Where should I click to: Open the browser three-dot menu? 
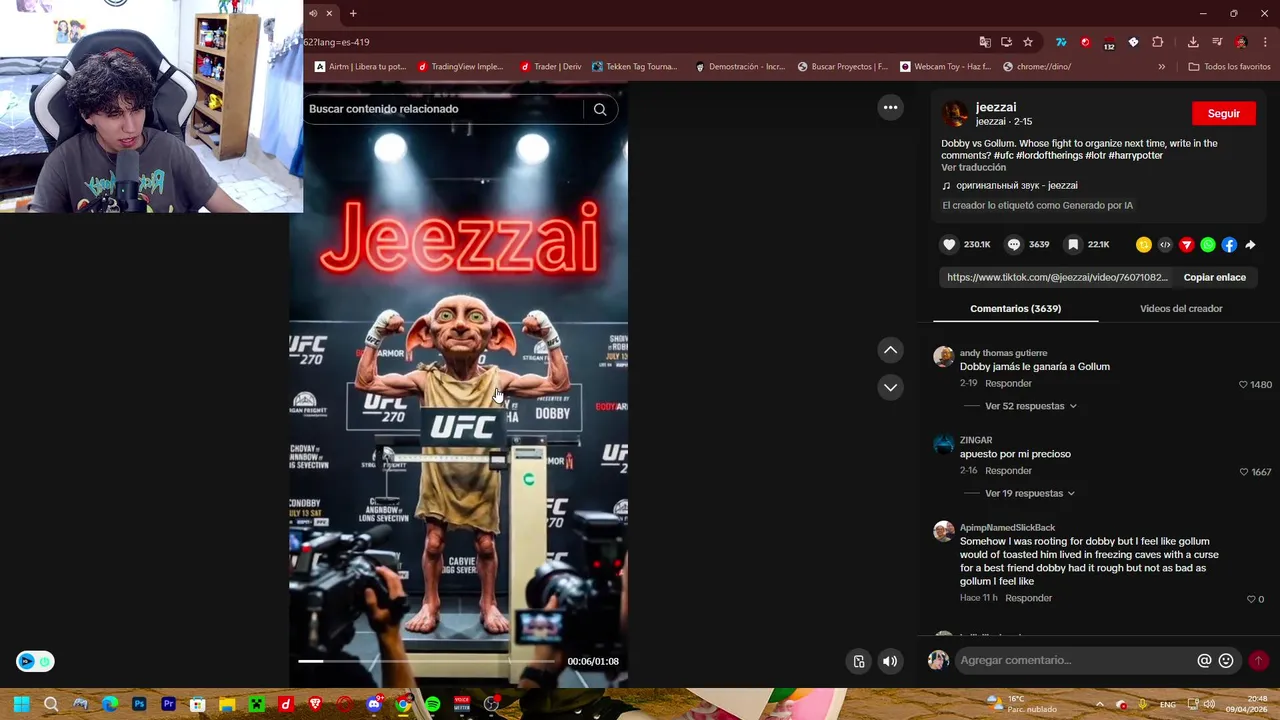pyautogui.click(x=1266, y=42)
